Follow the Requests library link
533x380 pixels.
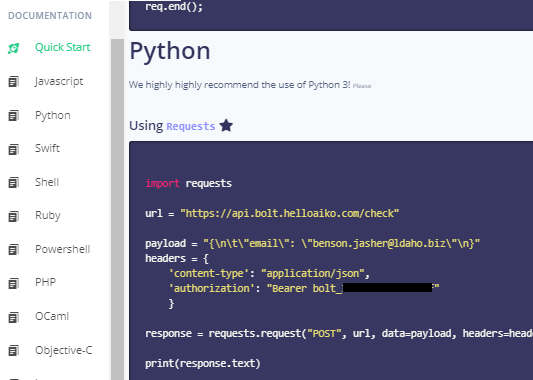point(191,126)
